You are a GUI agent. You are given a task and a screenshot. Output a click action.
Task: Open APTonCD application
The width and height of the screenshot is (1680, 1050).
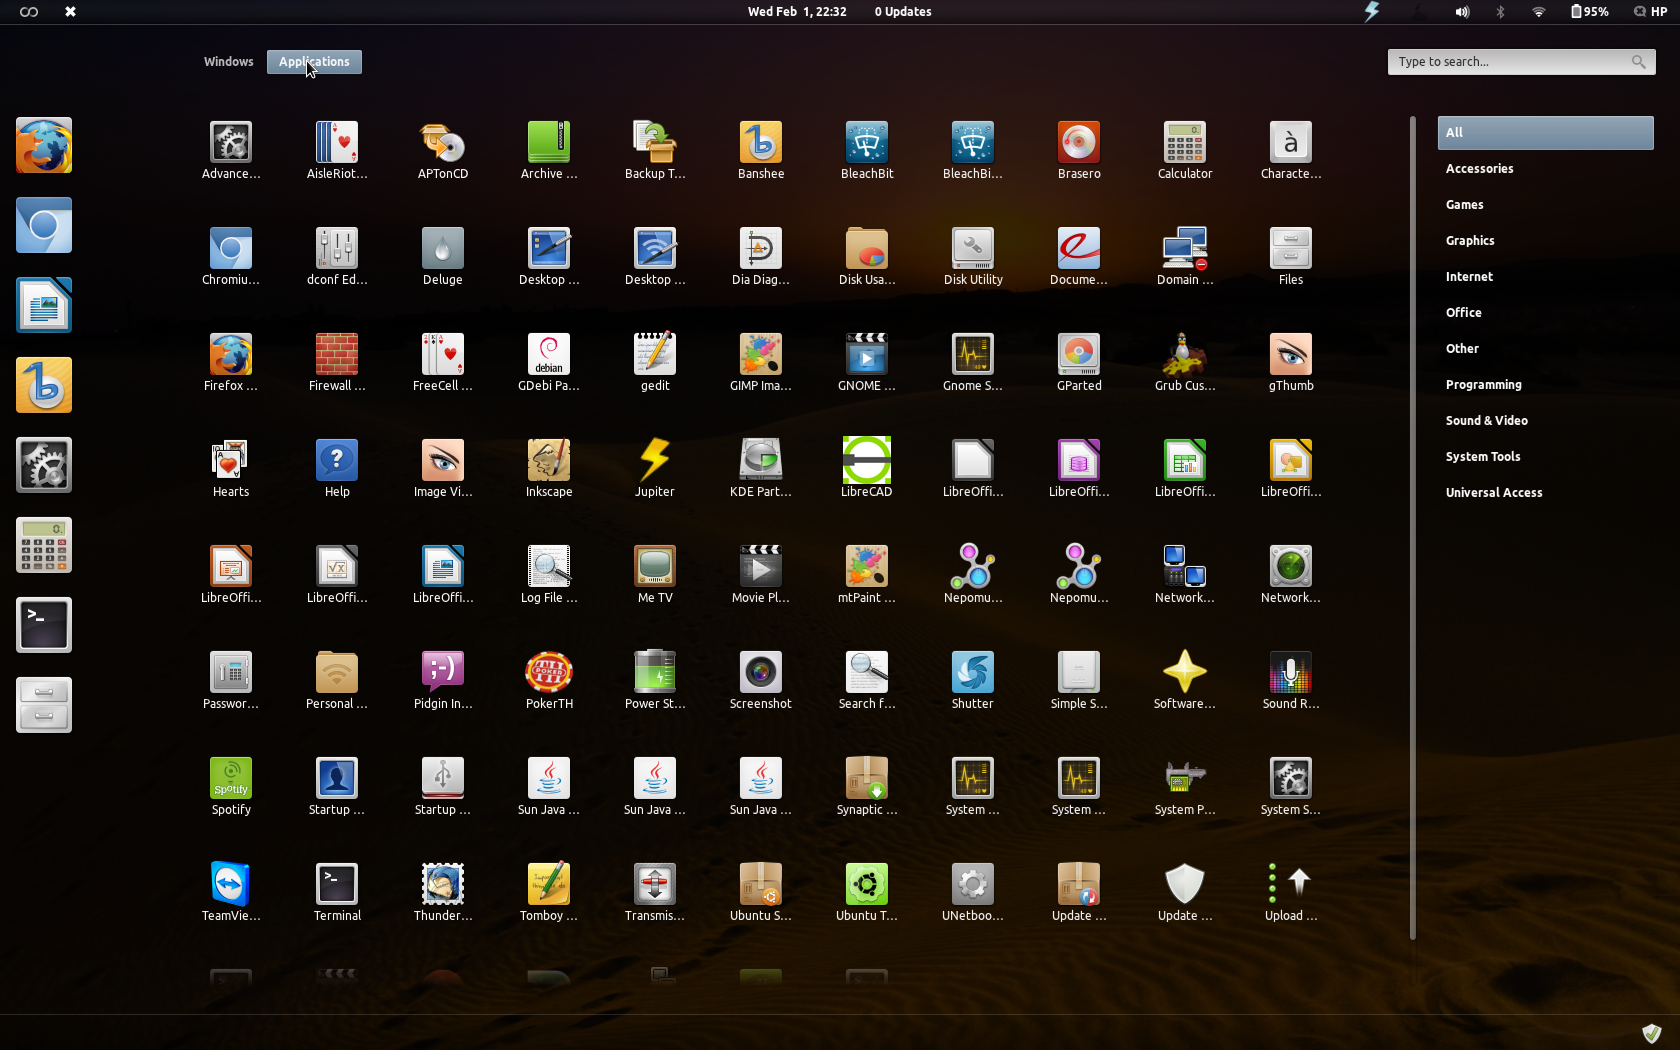(x=443, y=151)
